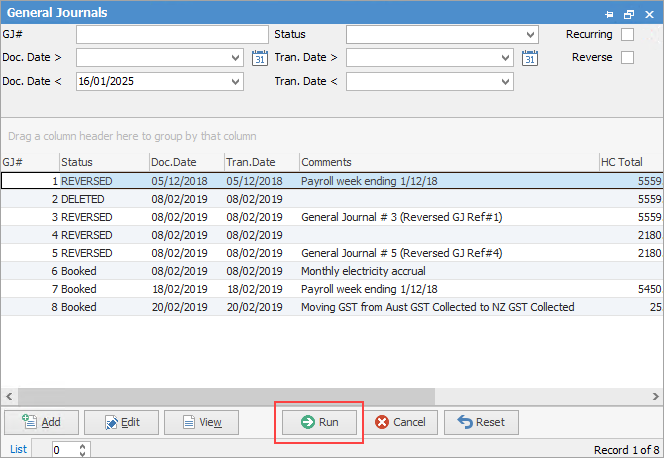Open calendar icon beside Tran. Date > field
This screenshot has width=664, height=458.
pos(530,58)
